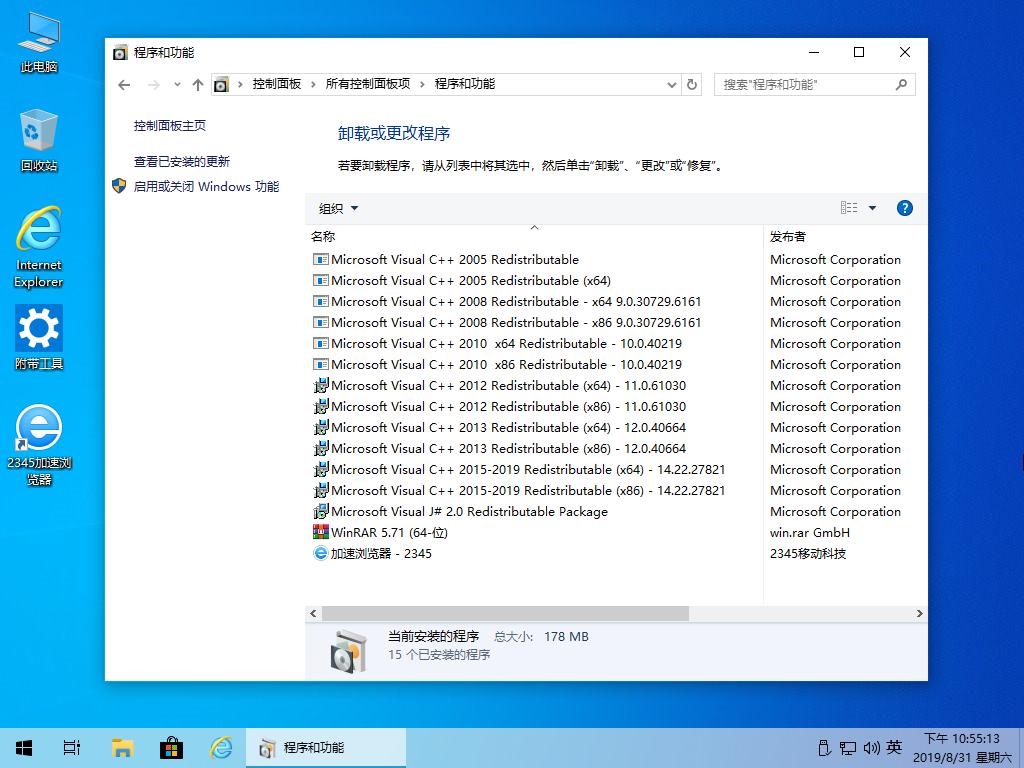
Task: Expand the chevron after 控制面板 breadcrumb
Action: [x=313, y=84]
